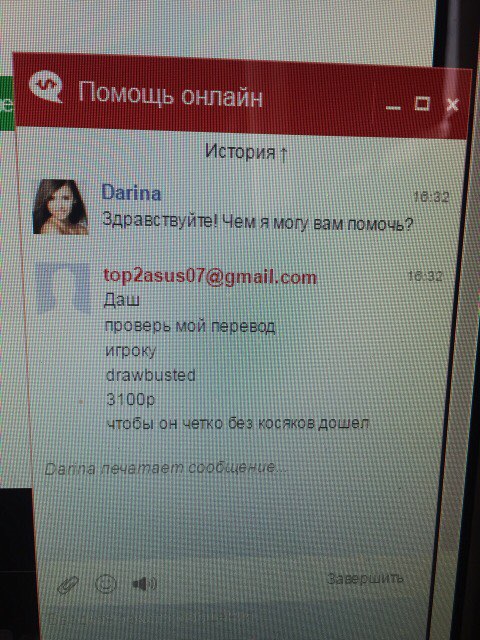Screen dimensions: 480x640
Task: Close the Помощь онлайн chat window
Action: point(452,105)
